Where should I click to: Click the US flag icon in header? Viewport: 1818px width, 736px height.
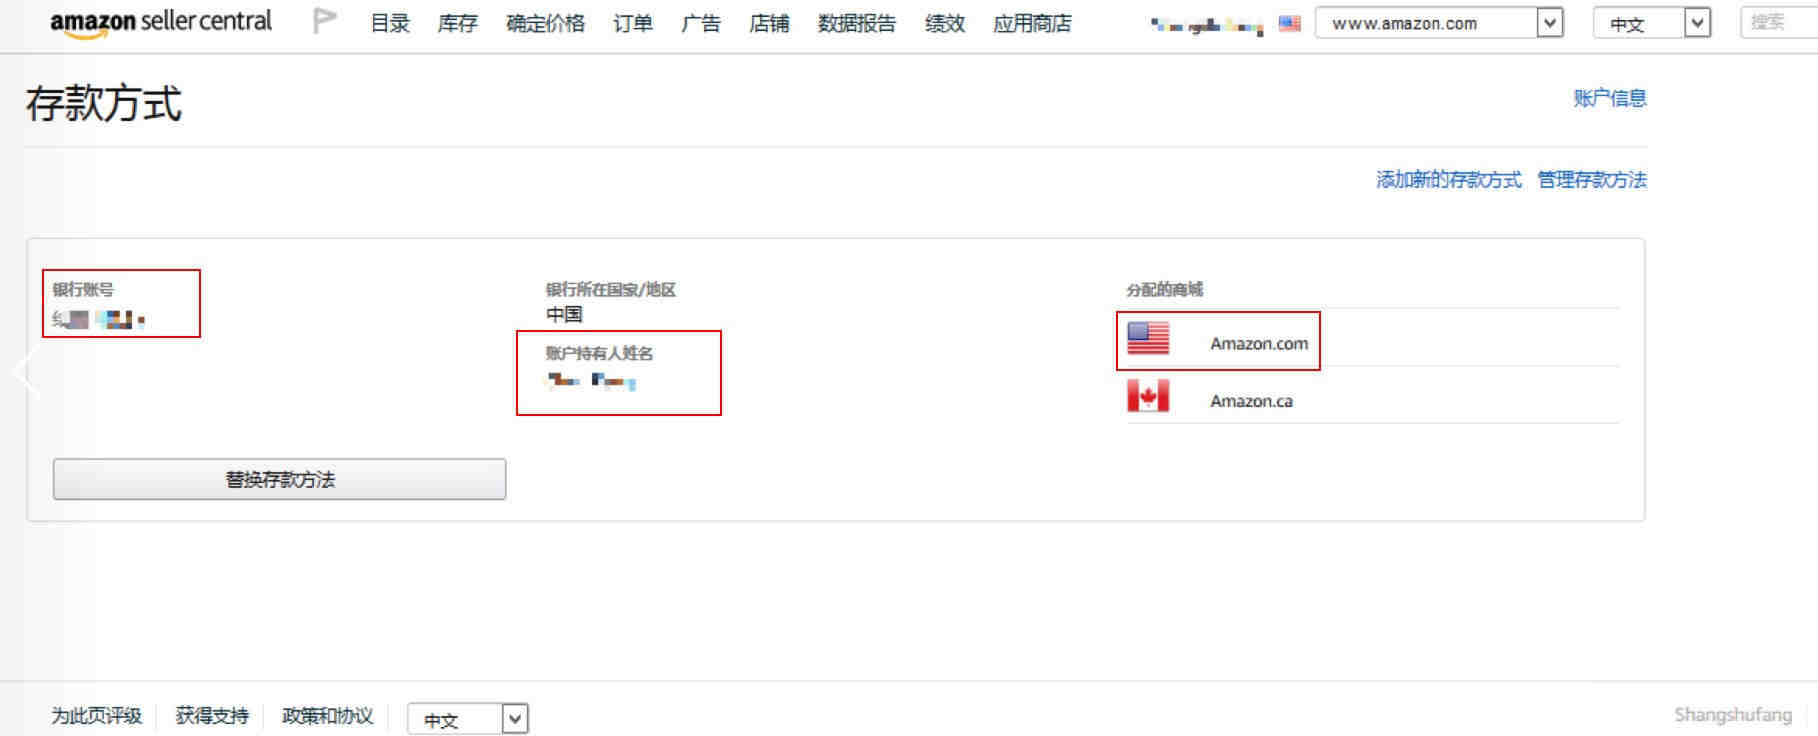1290,23
